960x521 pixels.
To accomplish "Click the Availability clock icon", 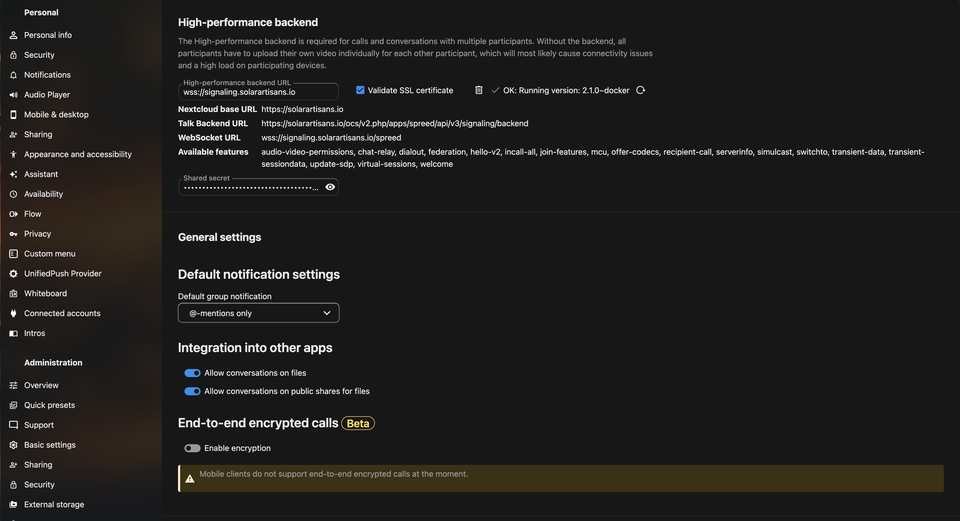I will (13, 194).
